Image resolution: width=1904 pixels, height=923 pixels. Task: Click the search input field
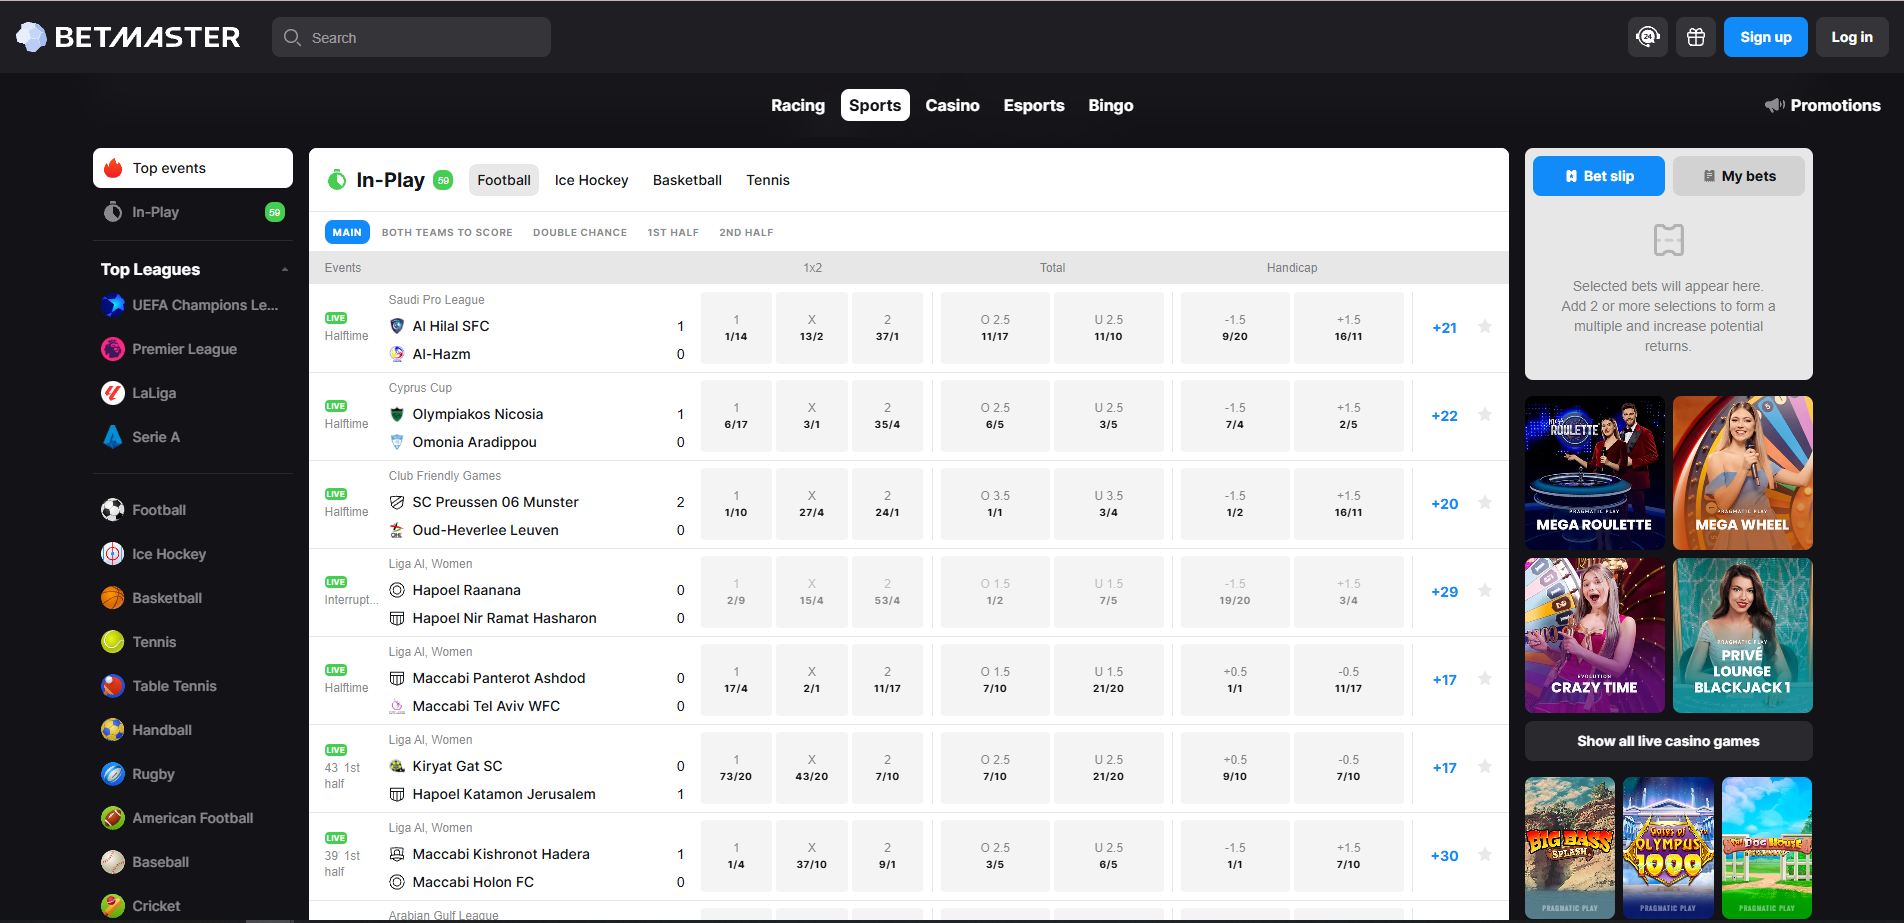click(x=411, y=37)
